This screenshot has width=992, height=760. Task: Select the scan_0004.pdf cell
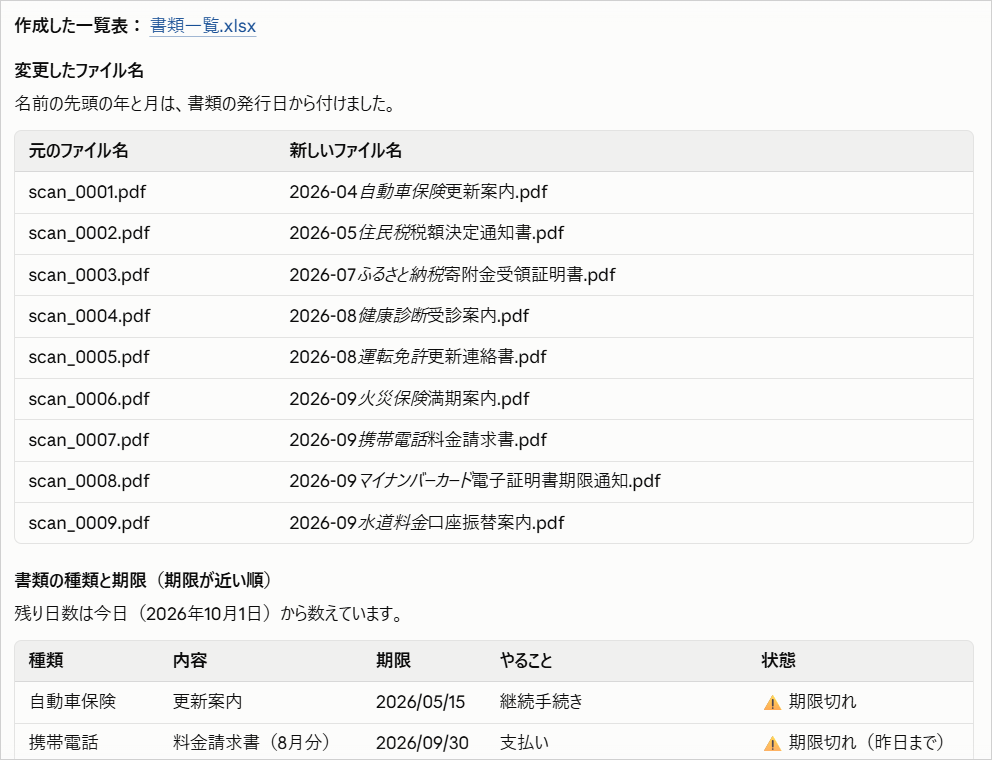pyautogui.click(x=89, y=316)
